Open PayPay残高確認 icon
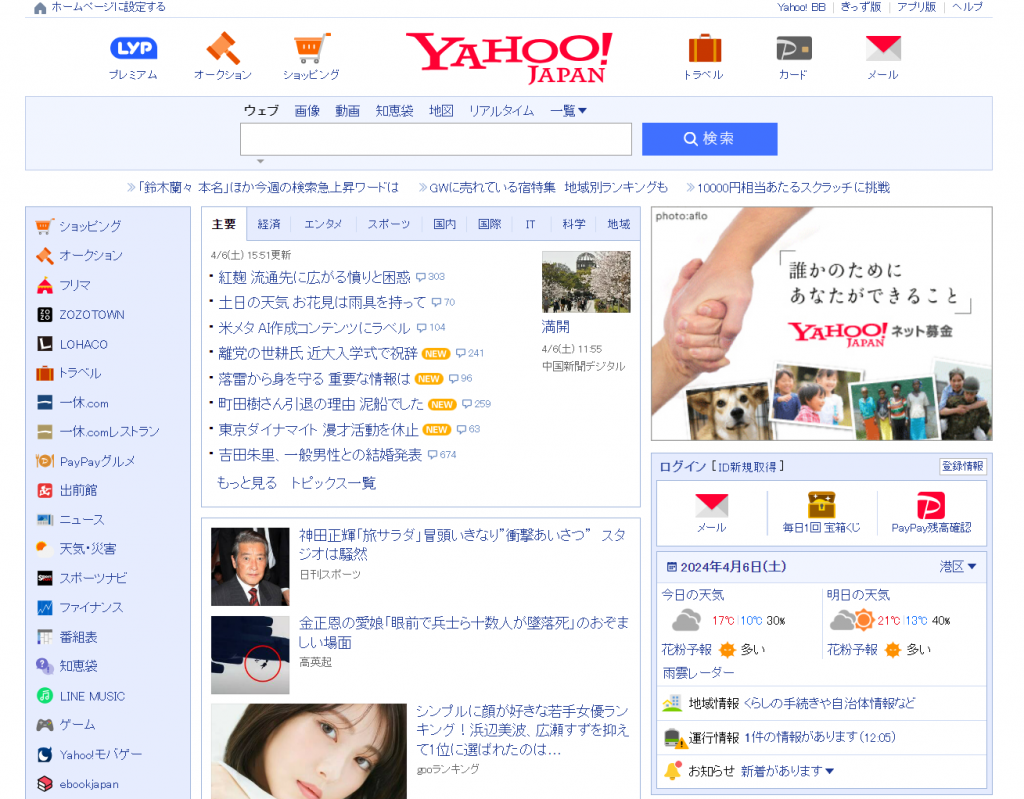 pyautogui.click(x=931, y=505)
